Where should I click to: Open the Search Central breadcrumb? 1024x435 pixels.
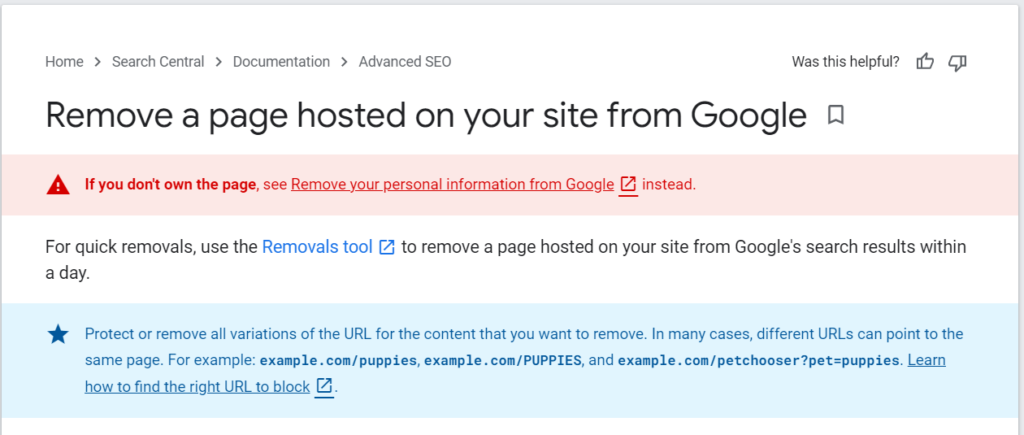(x=158, y=62)
